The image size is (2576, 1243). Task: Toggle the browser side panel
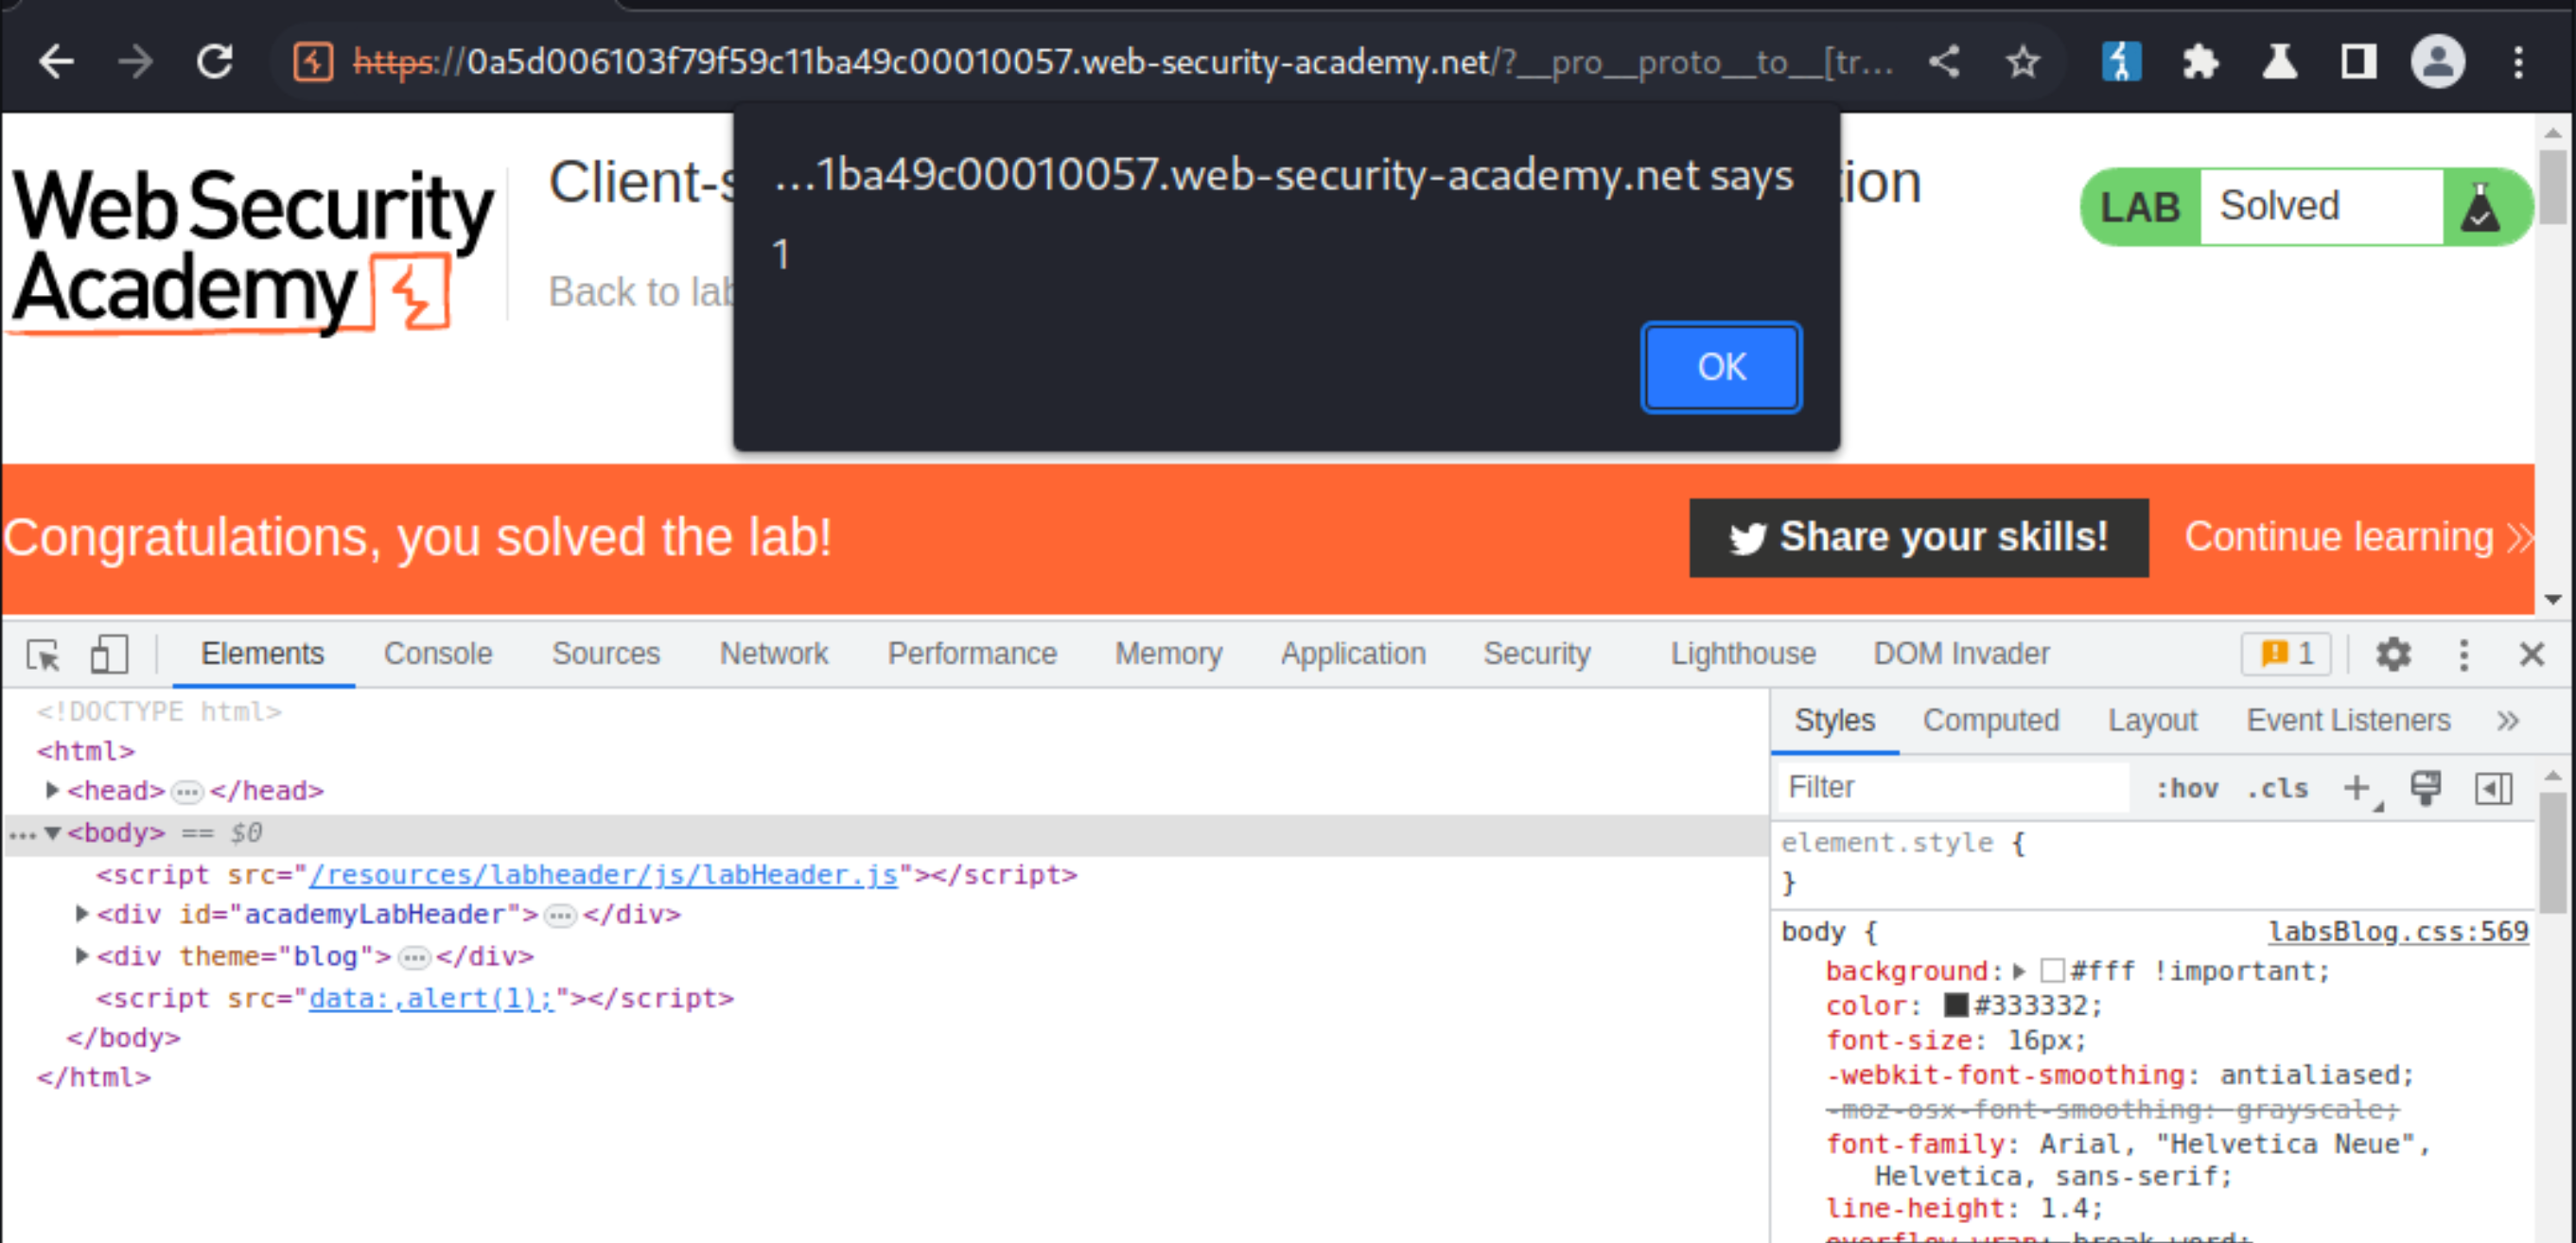(2358, 62)
